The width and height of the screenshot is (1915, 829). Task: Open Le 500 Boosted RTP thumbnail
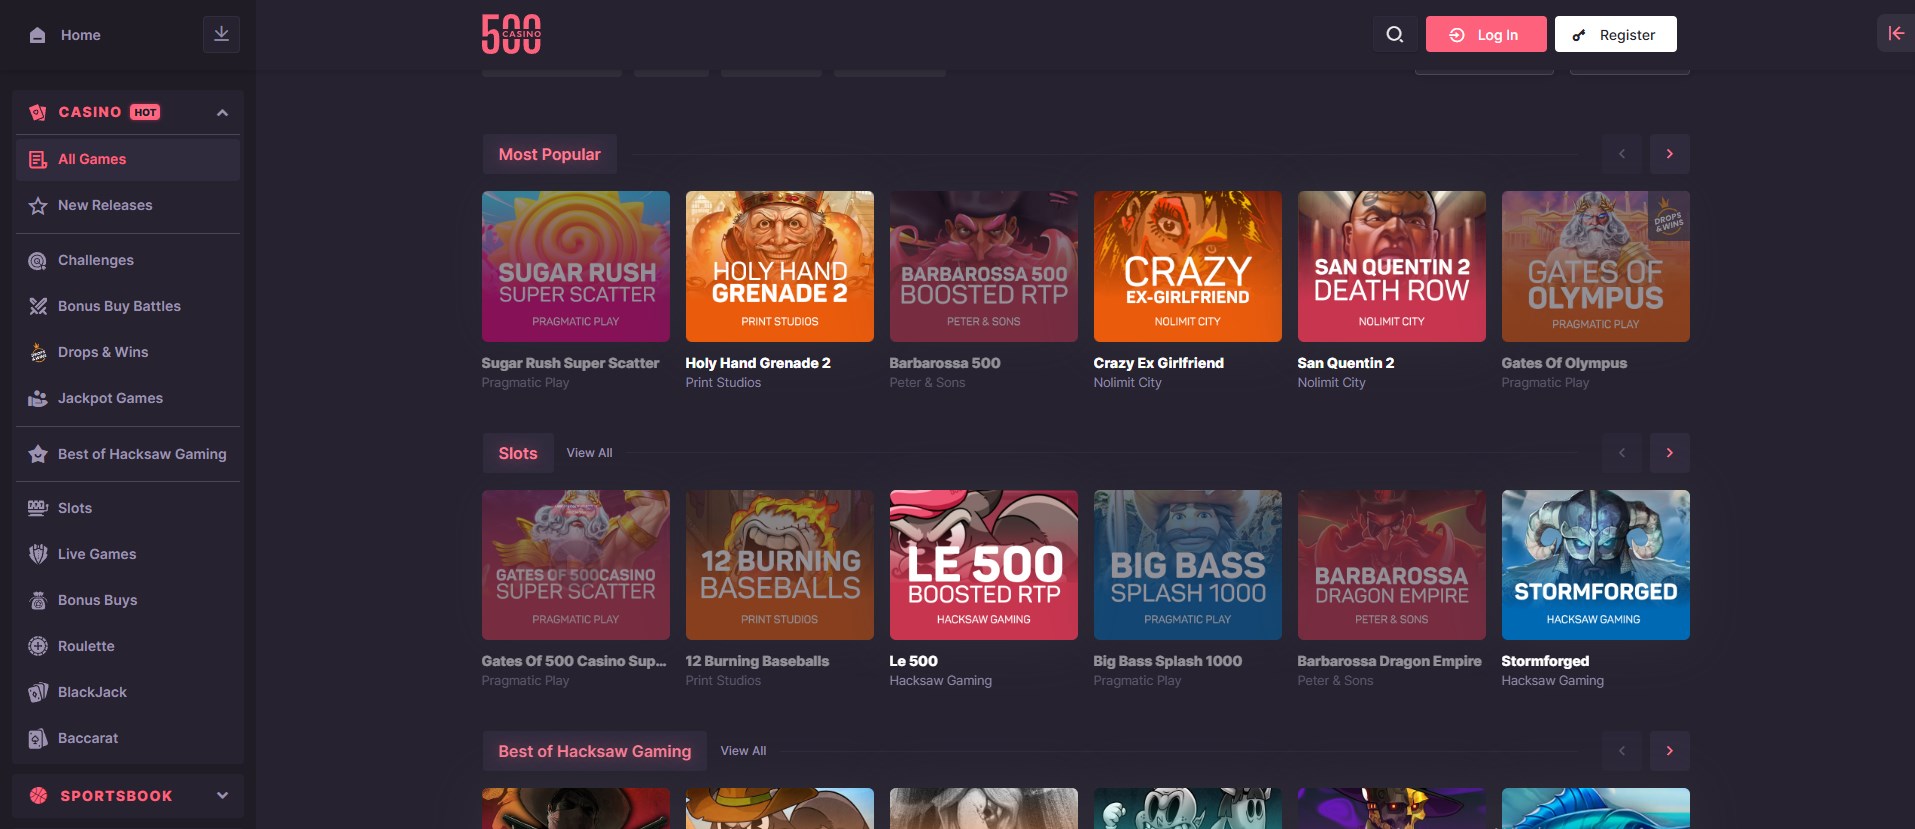[x=984, y=565]
